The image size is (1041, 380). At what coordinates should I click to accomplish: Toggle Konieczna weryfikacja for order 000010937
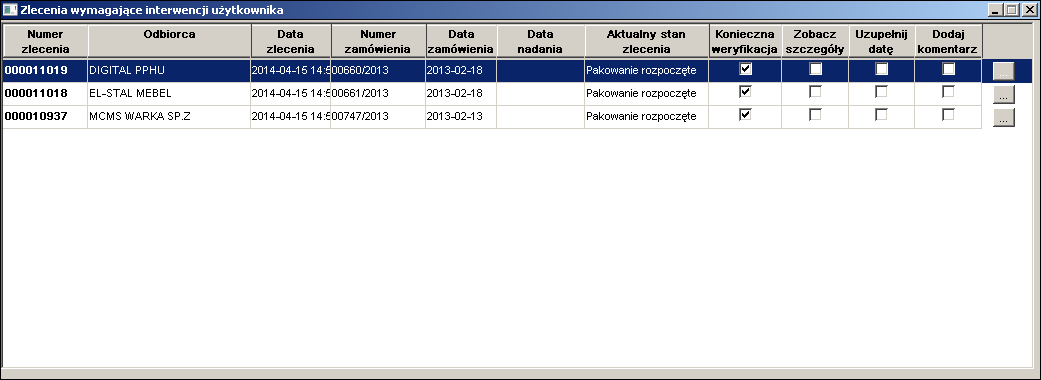click(746, 114)
